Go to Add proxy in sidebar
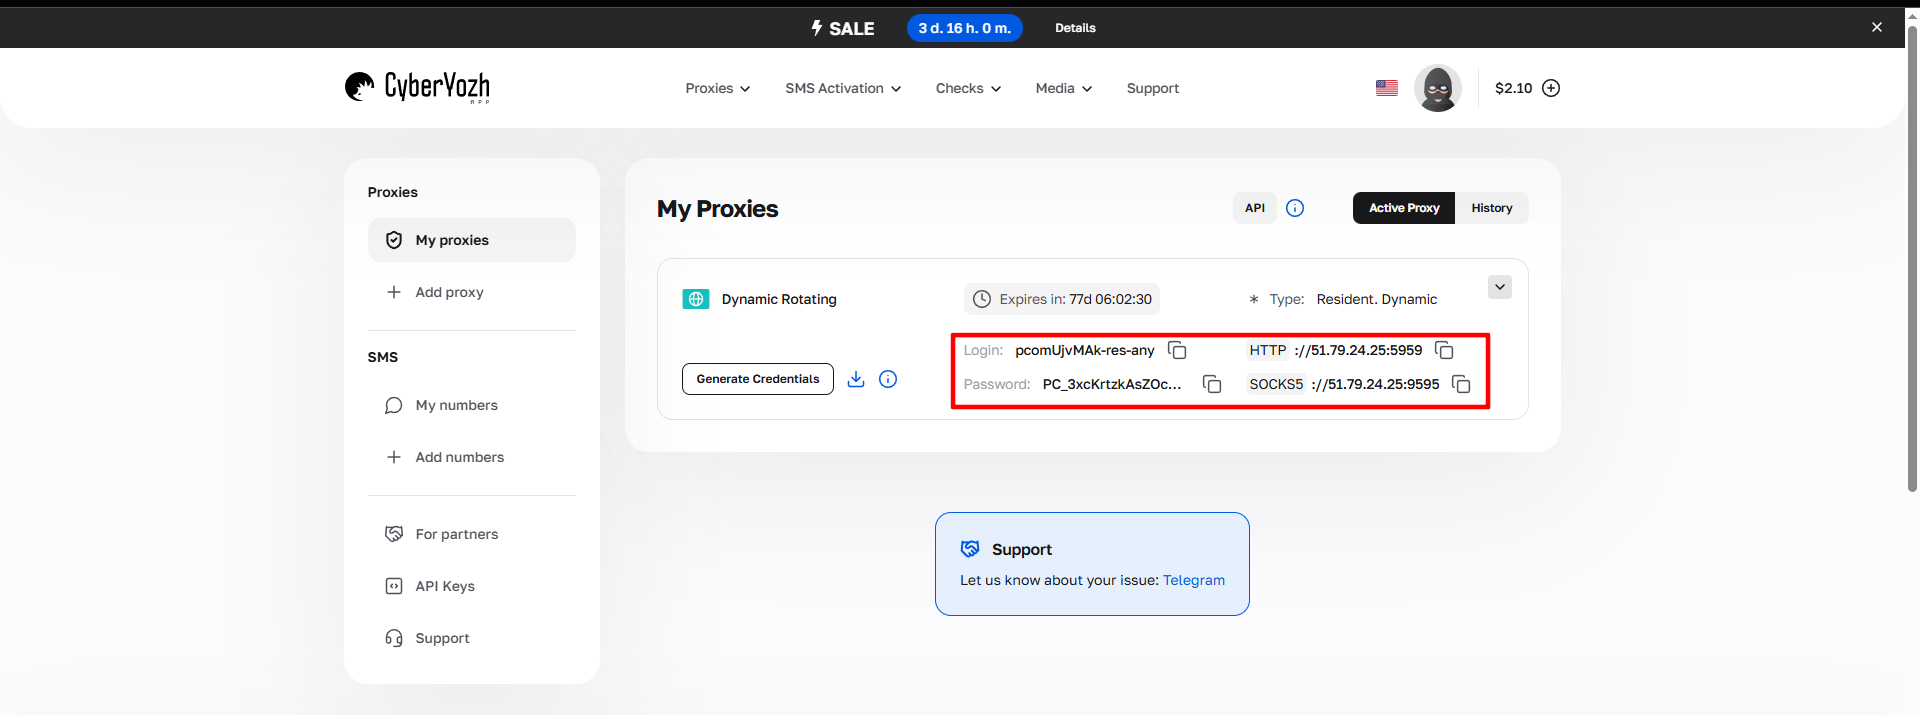Image resolution: width=1920 pixels, height=715 pixels. click(449, 292)
